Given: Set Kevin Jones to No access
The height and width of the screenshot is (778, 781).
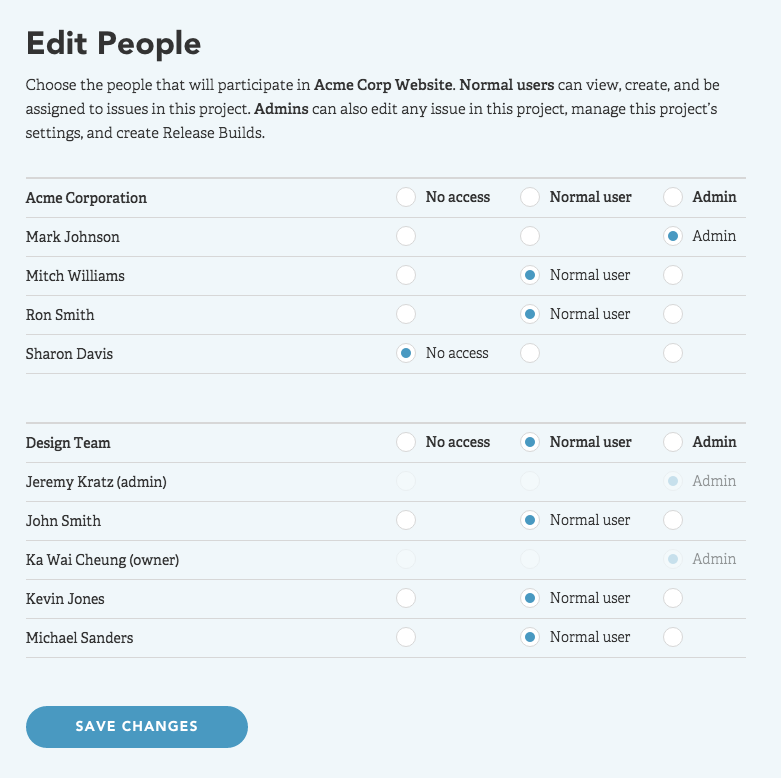Looking at the screenshot, I should coord(405,598).
